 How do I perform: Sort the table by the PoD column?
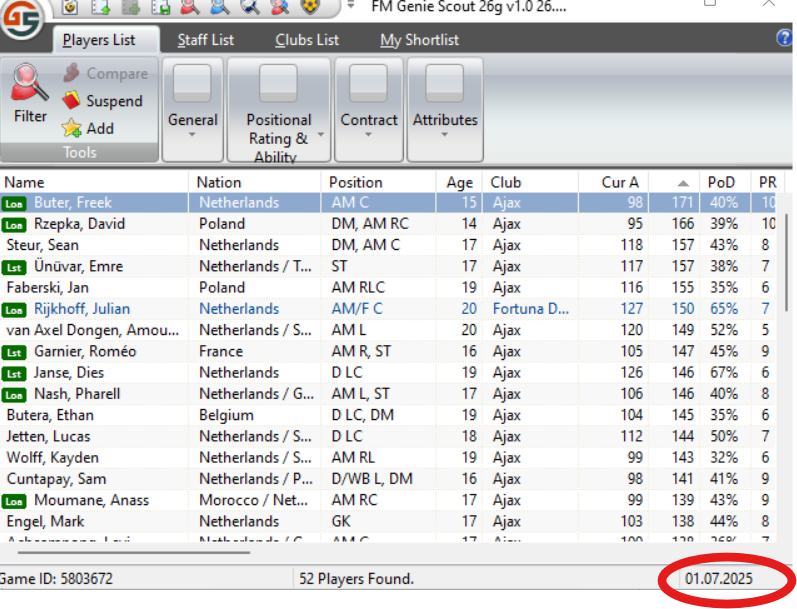721,182
